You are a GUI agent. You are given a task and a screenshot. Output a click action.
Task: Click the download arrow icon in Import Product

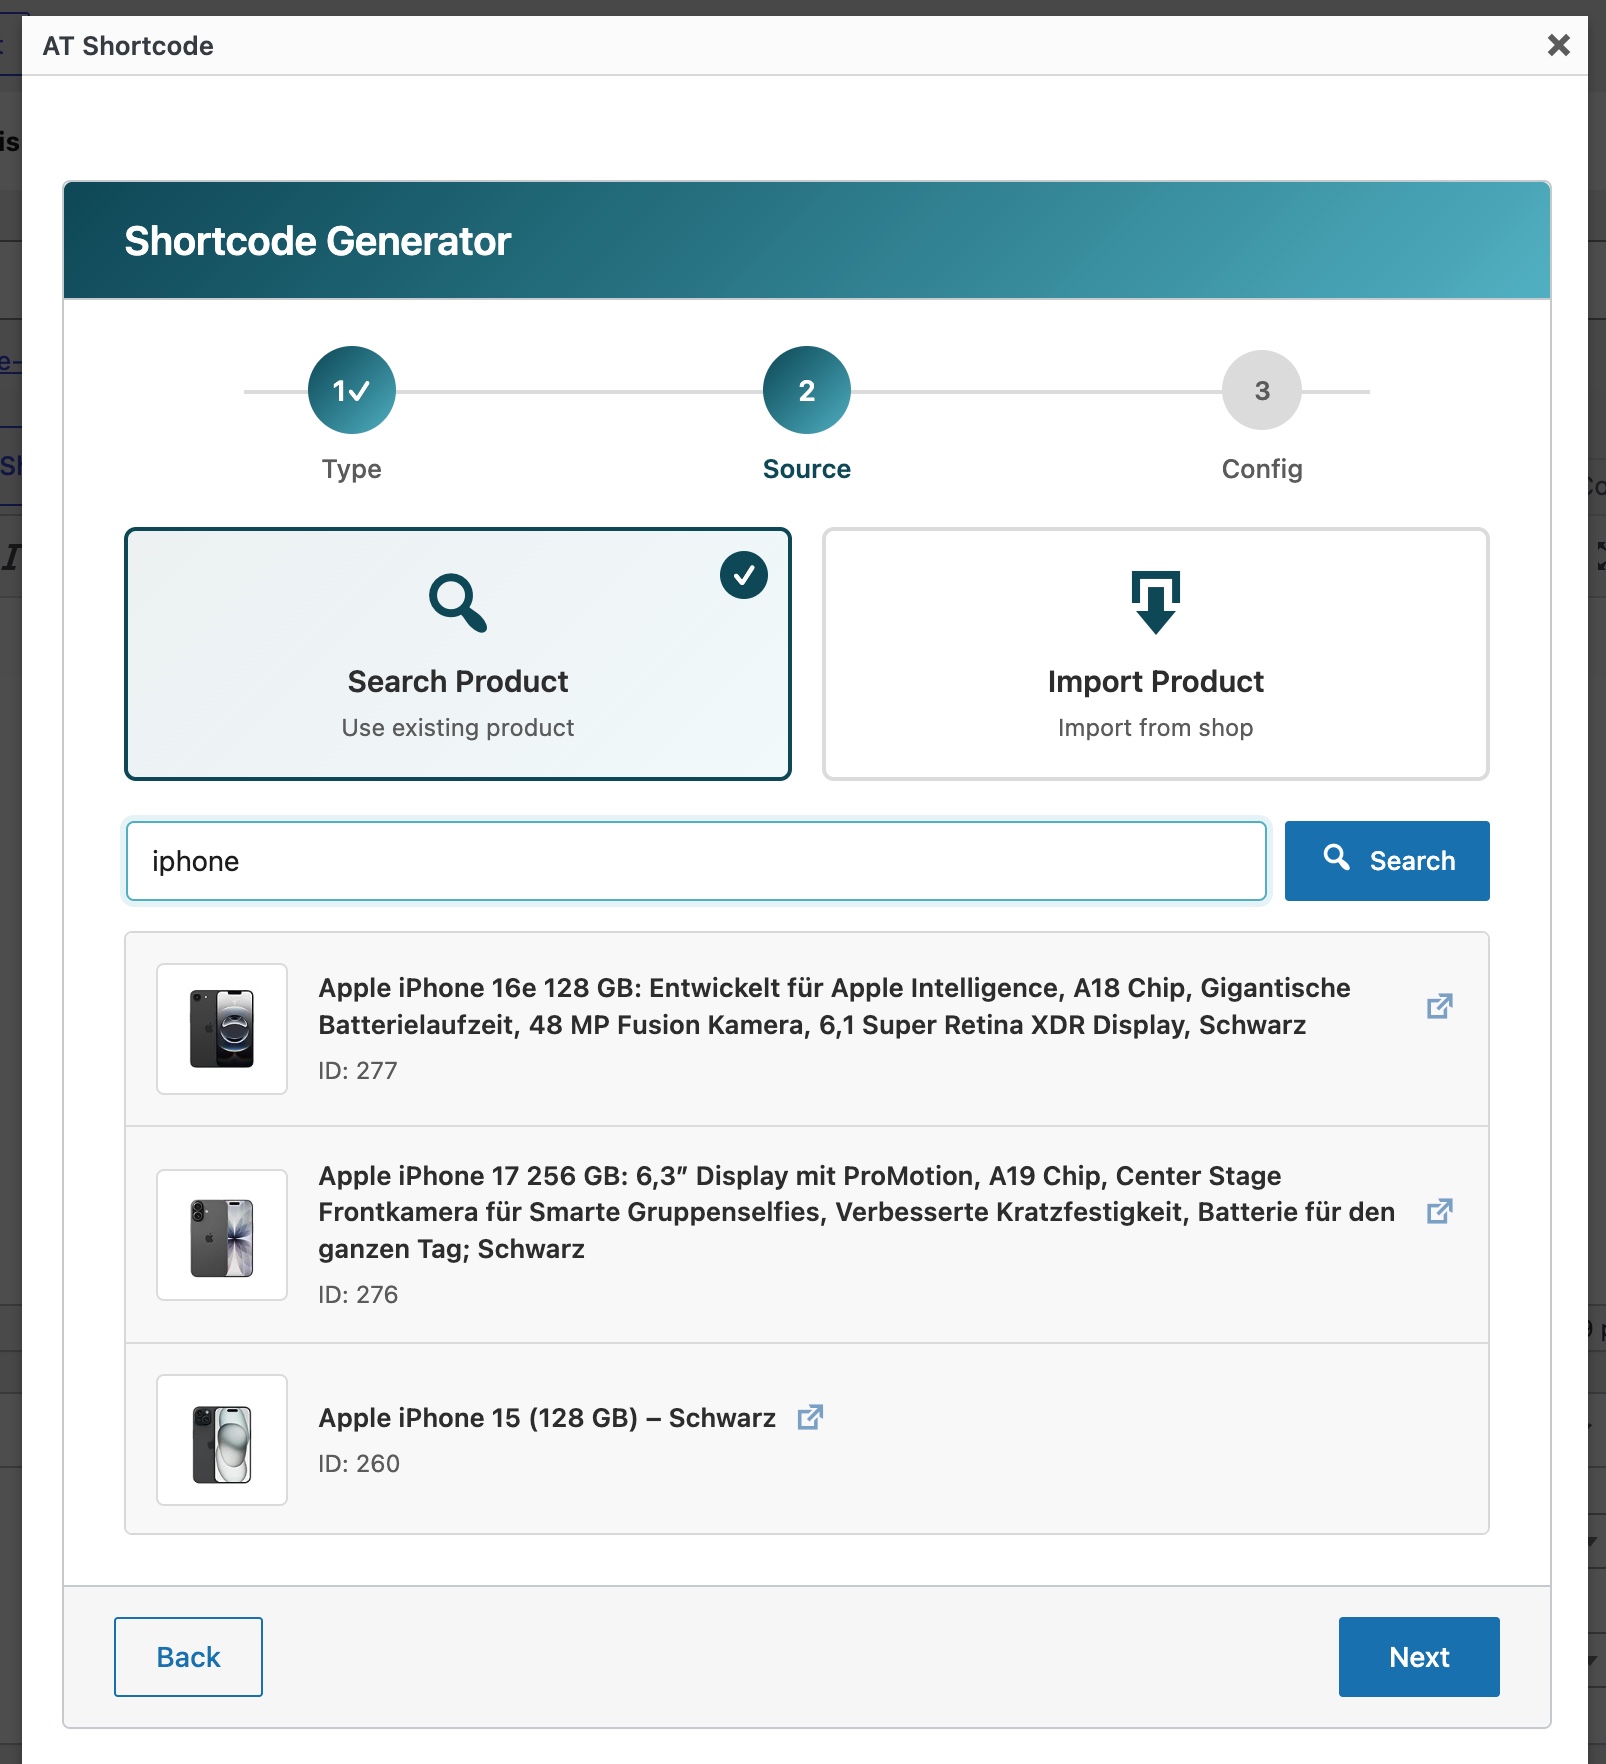(1155, 602)
